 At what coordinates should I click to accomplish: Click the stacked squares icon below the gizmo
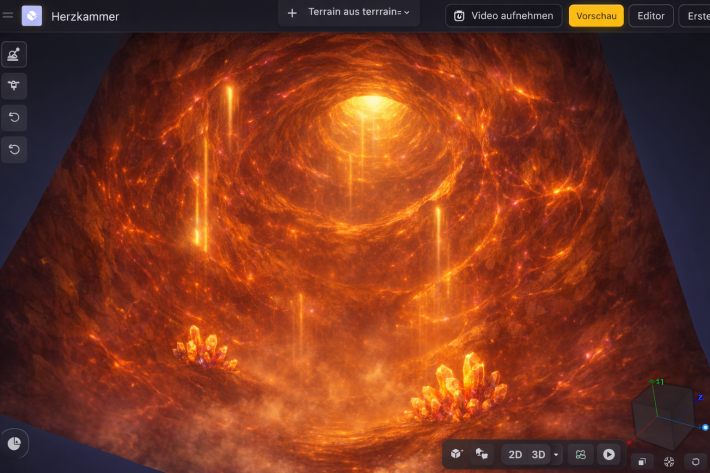click(x=642, y=462)
